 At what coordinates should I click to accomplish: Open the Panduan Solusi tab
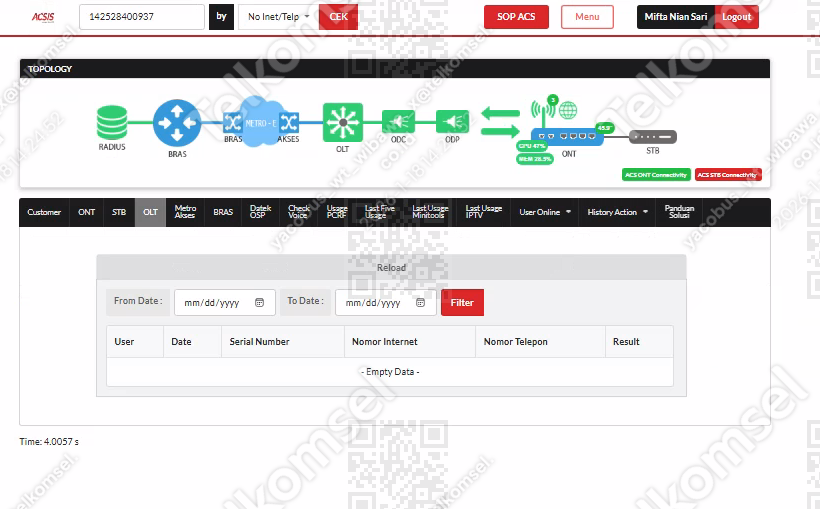tap(679, 212)
